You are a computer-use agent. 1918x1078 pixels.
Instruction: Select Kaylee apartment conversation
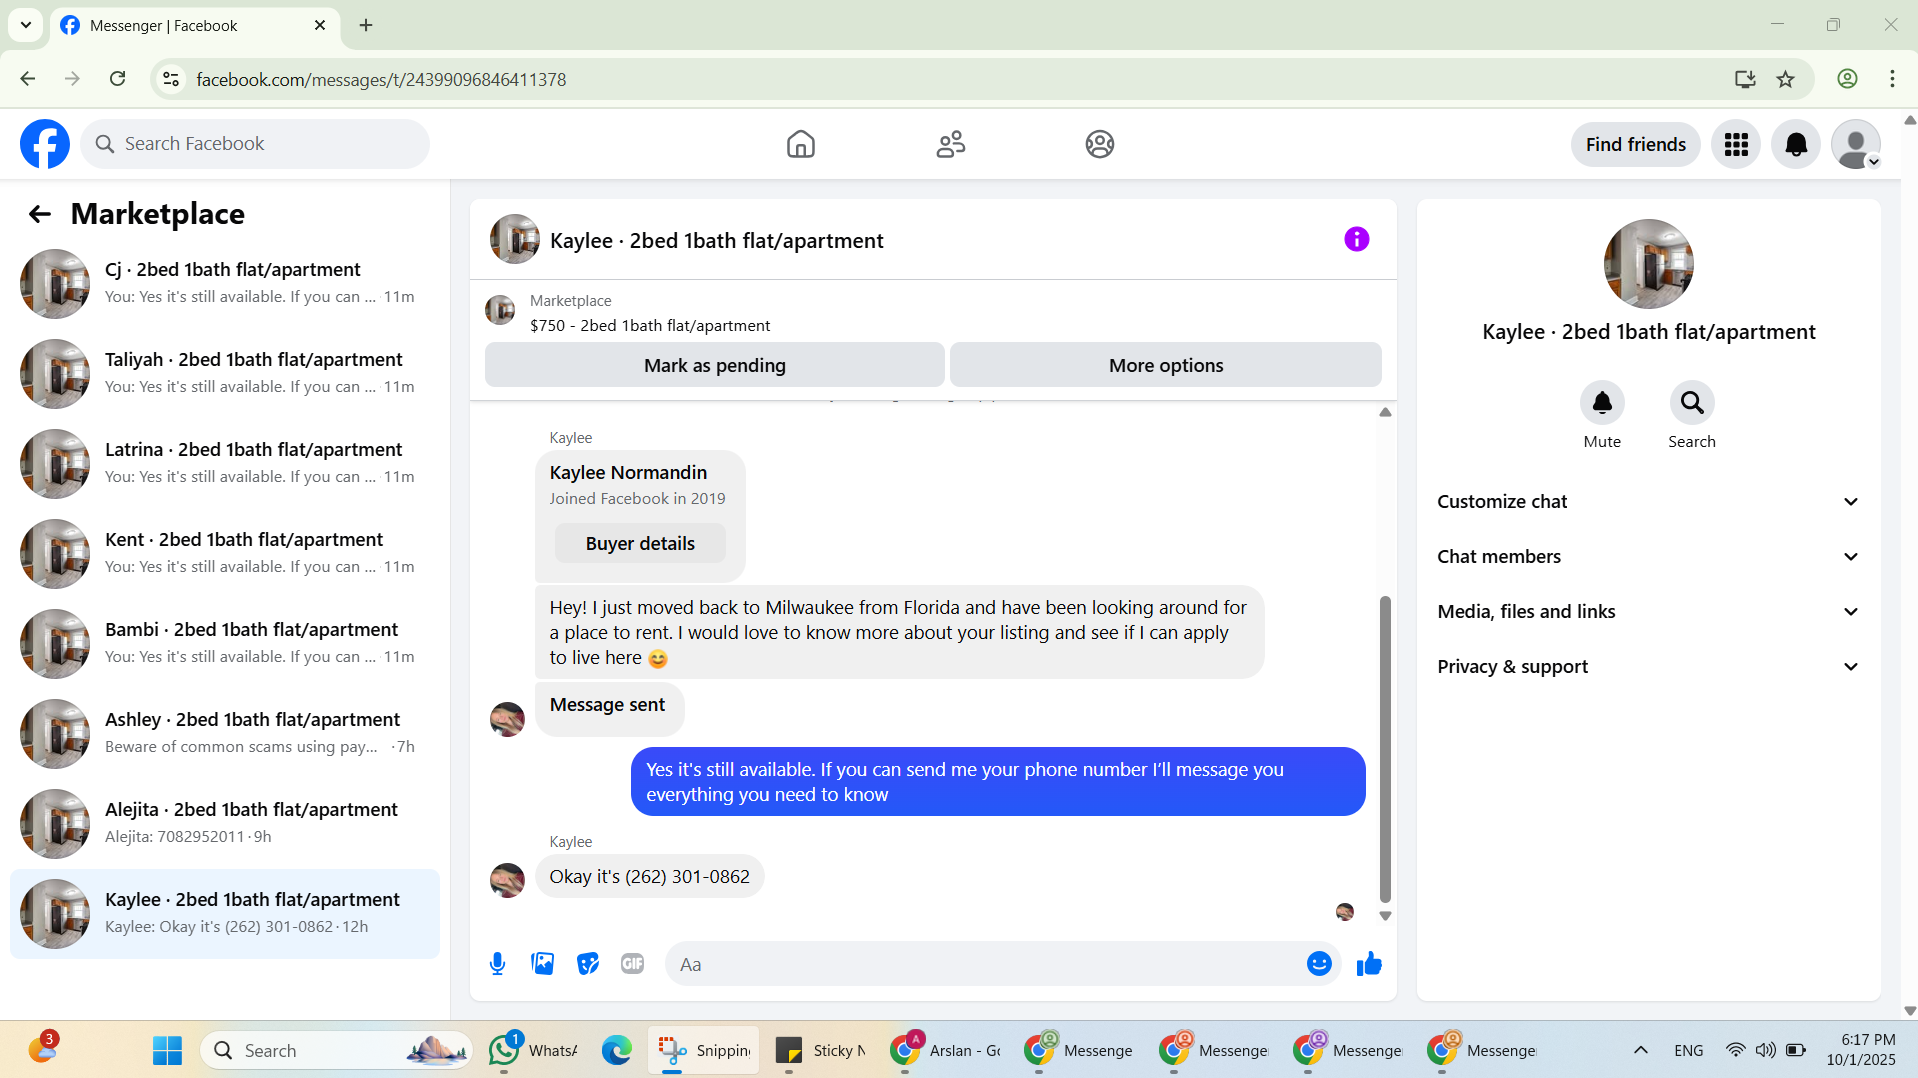click(225, 914)
